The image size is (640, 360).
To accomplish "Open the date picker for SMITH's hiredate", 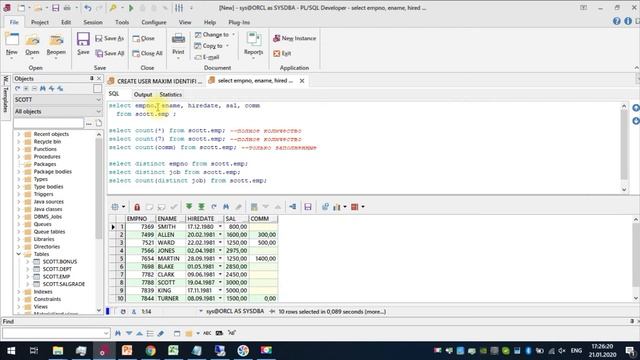I will pos(220,227).
